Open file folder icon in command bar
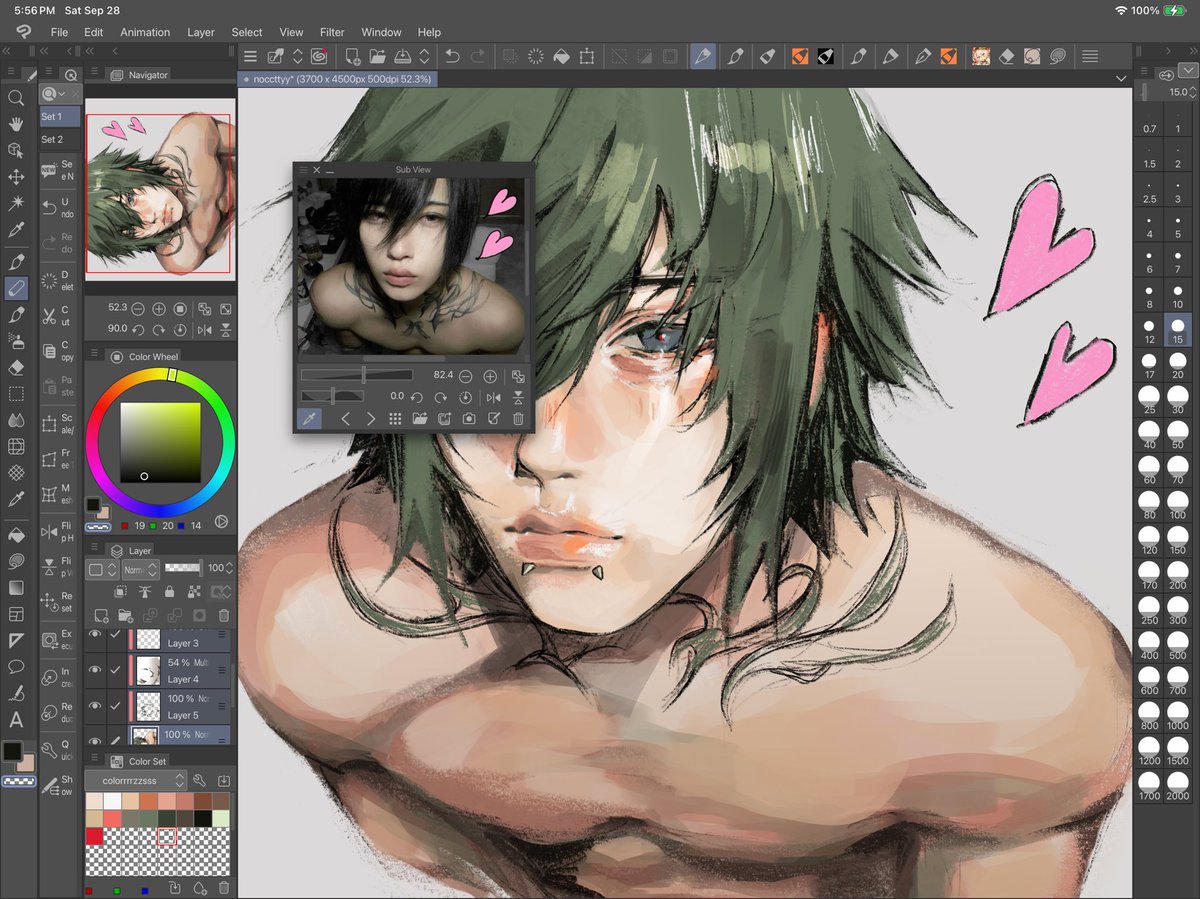This screenshot has height=899, width=1200. click(377, 57)
